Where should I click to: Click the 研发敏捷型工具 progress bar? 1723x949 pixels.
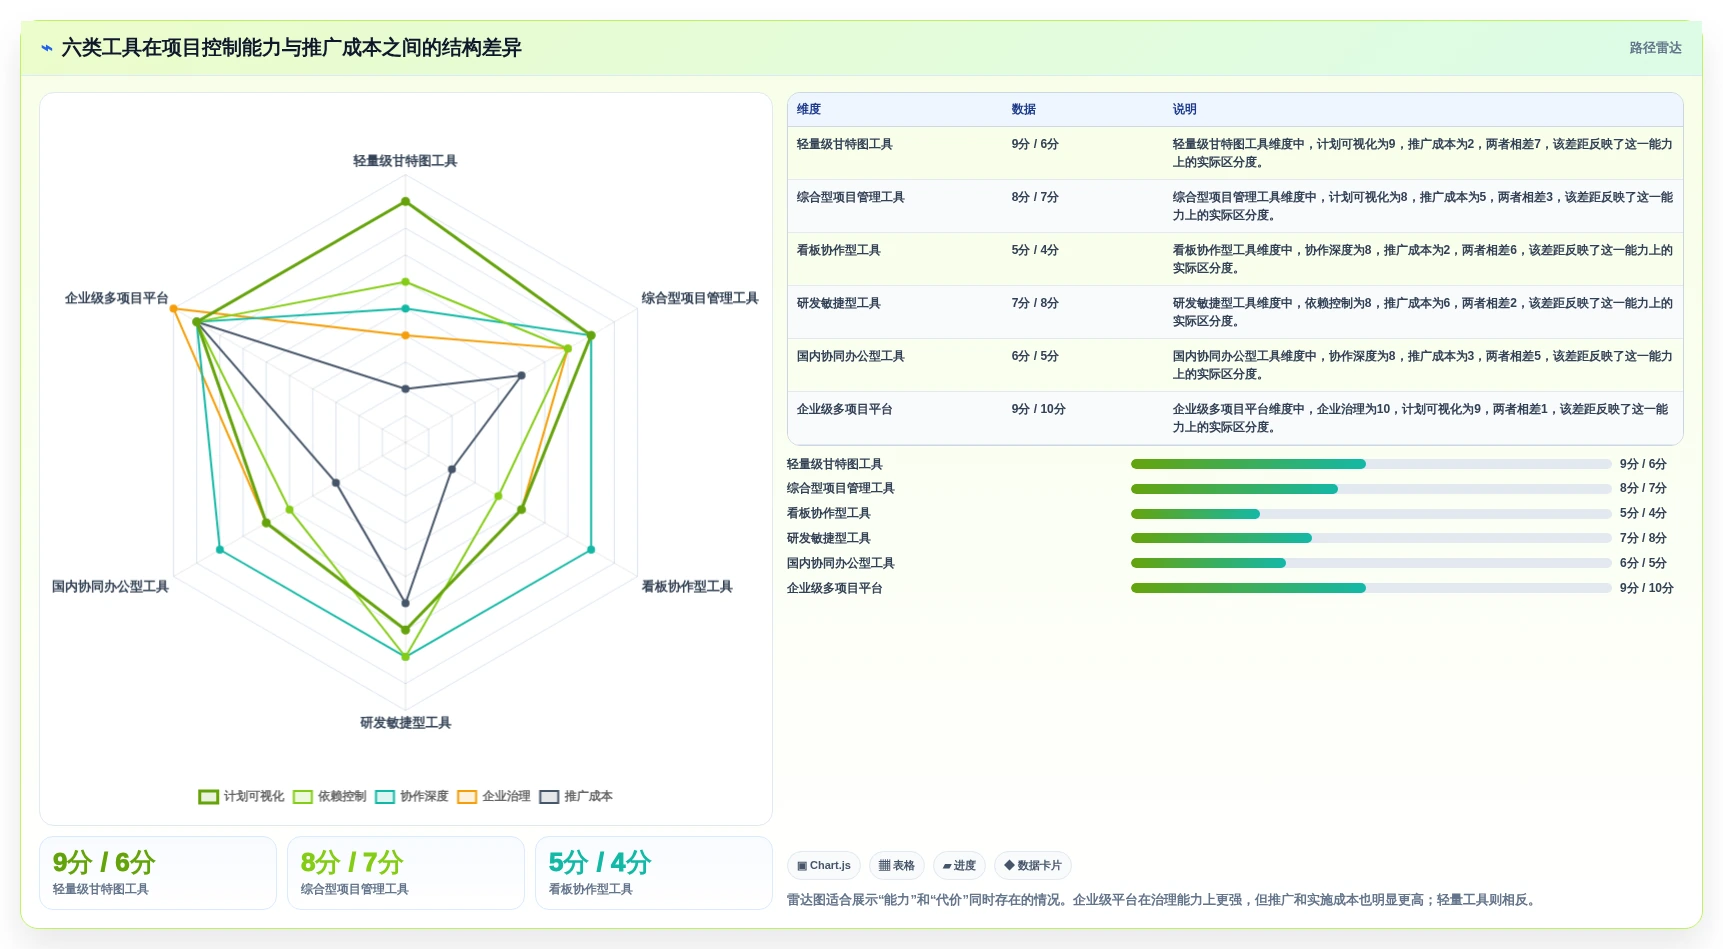[1371, 538]
